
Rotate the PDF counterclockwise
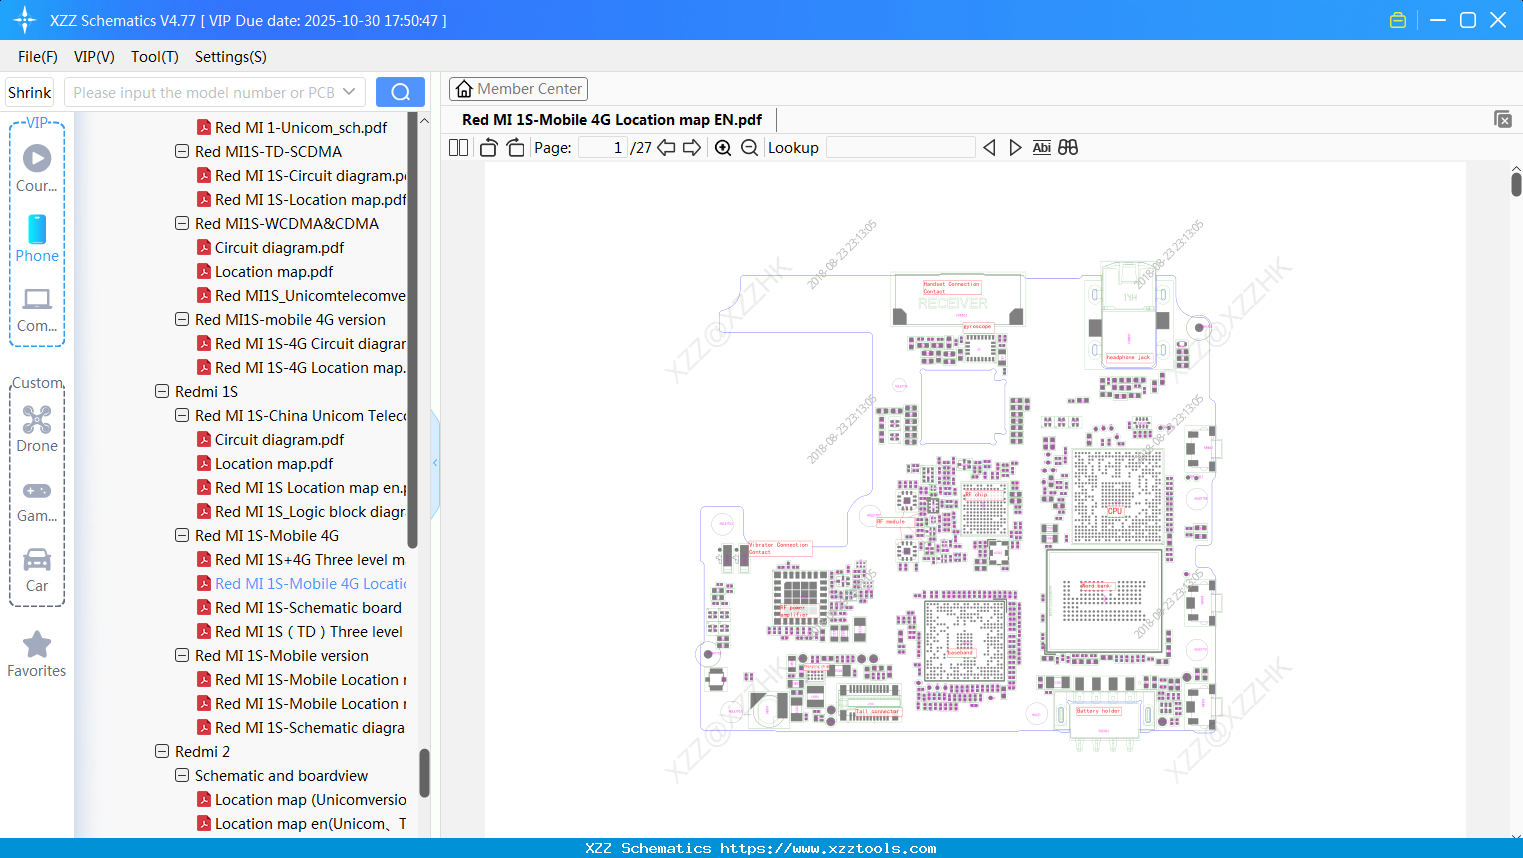click(x=488, y=147)
